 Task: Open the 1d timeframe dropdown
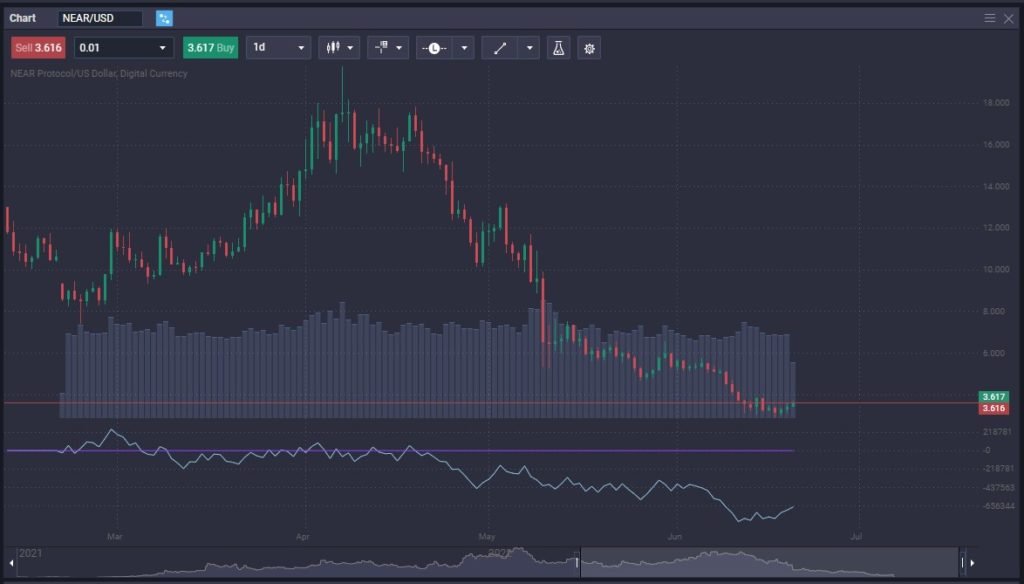click(x=278, y=48)
